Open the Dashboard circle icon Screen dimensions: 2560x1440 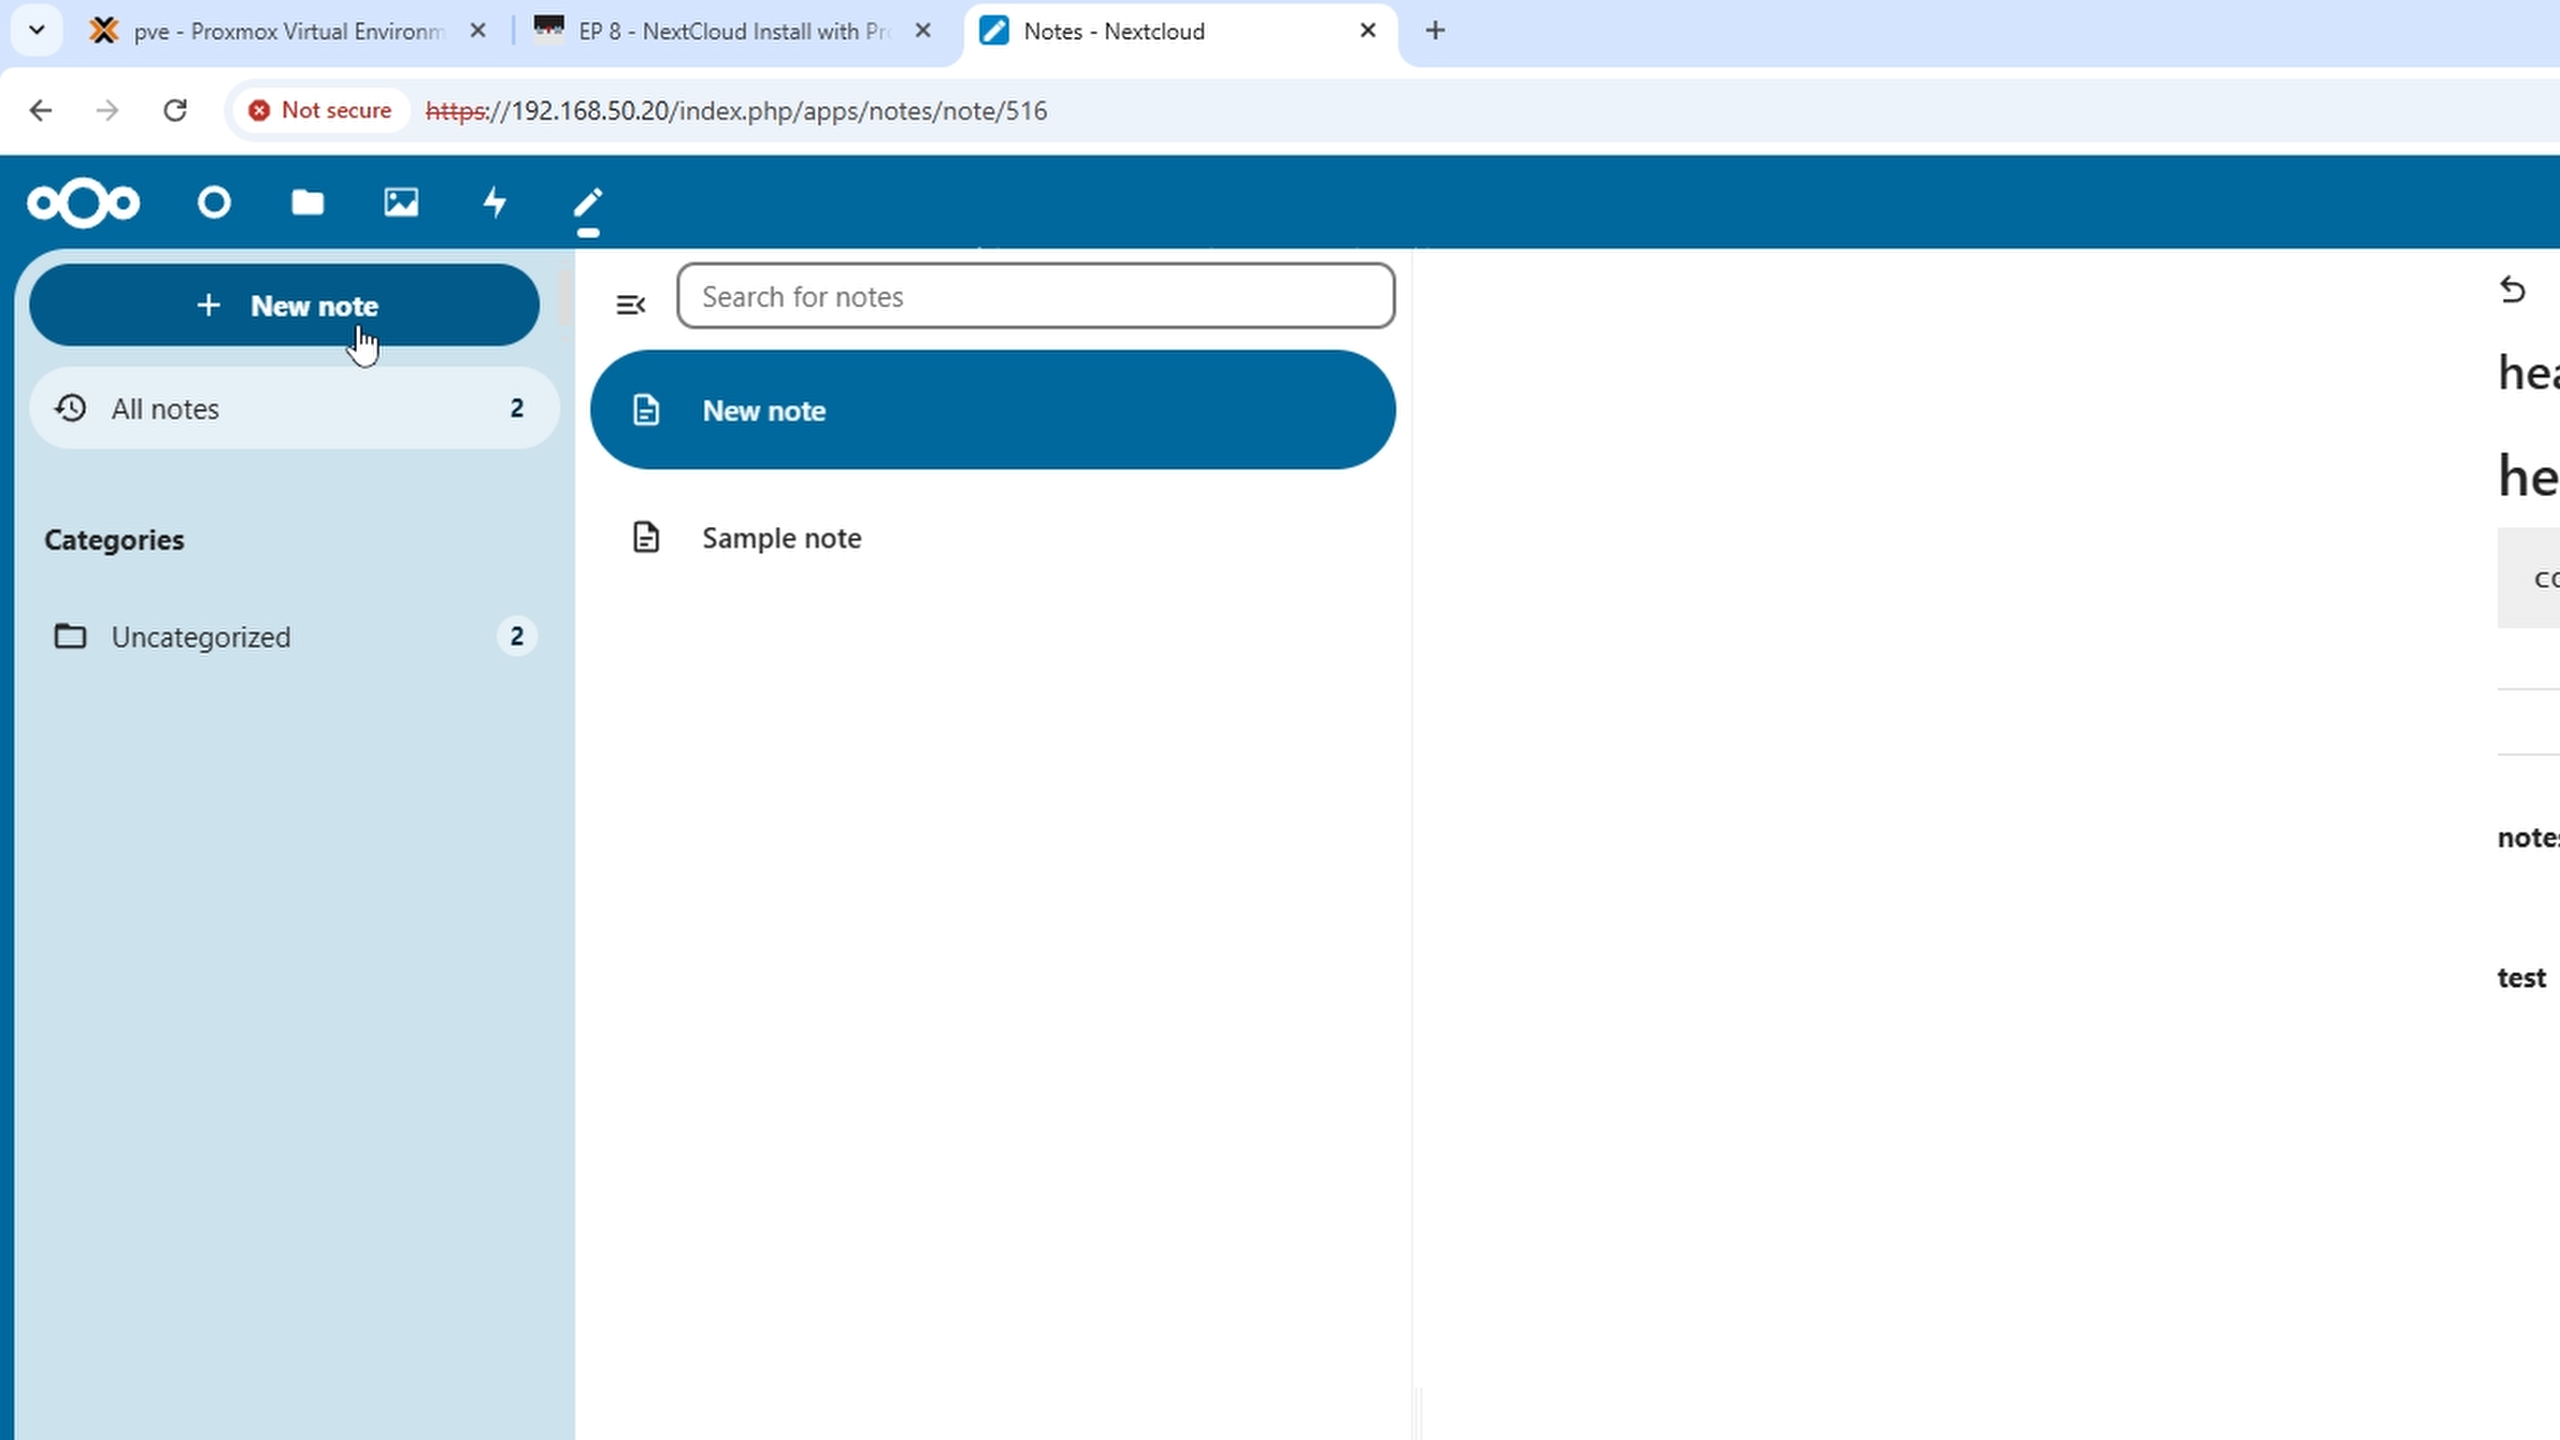pyautogui.click(x=214, y=203)
